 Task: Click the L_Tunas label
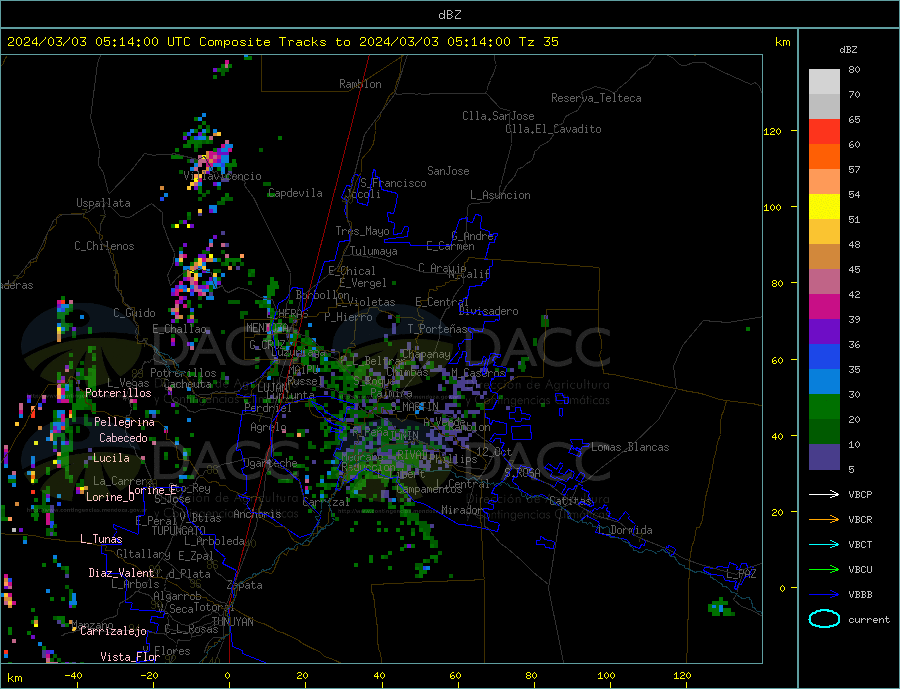pos(101,539)
